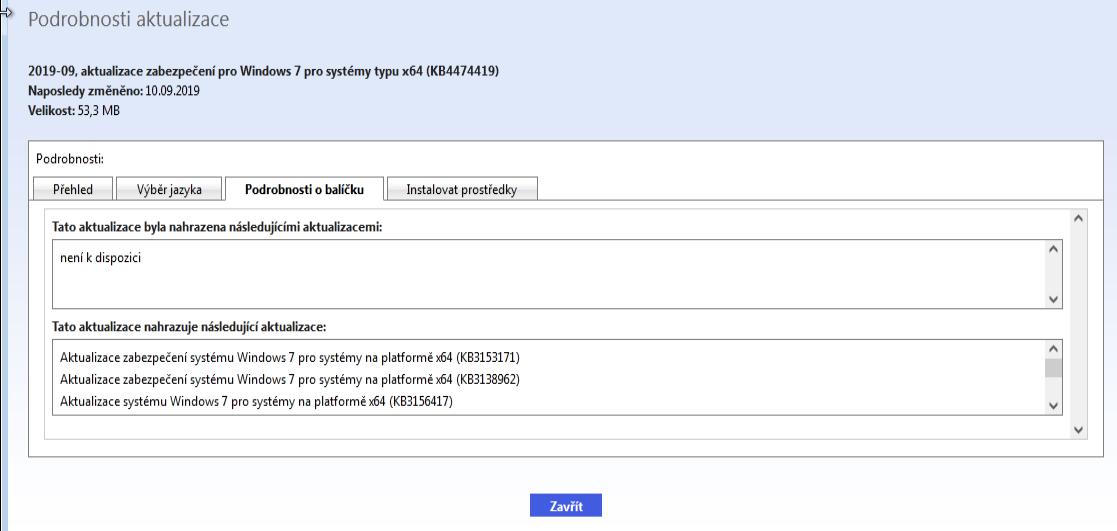Click the Podrobnosti aktualizace heading

tap(128, 19)
